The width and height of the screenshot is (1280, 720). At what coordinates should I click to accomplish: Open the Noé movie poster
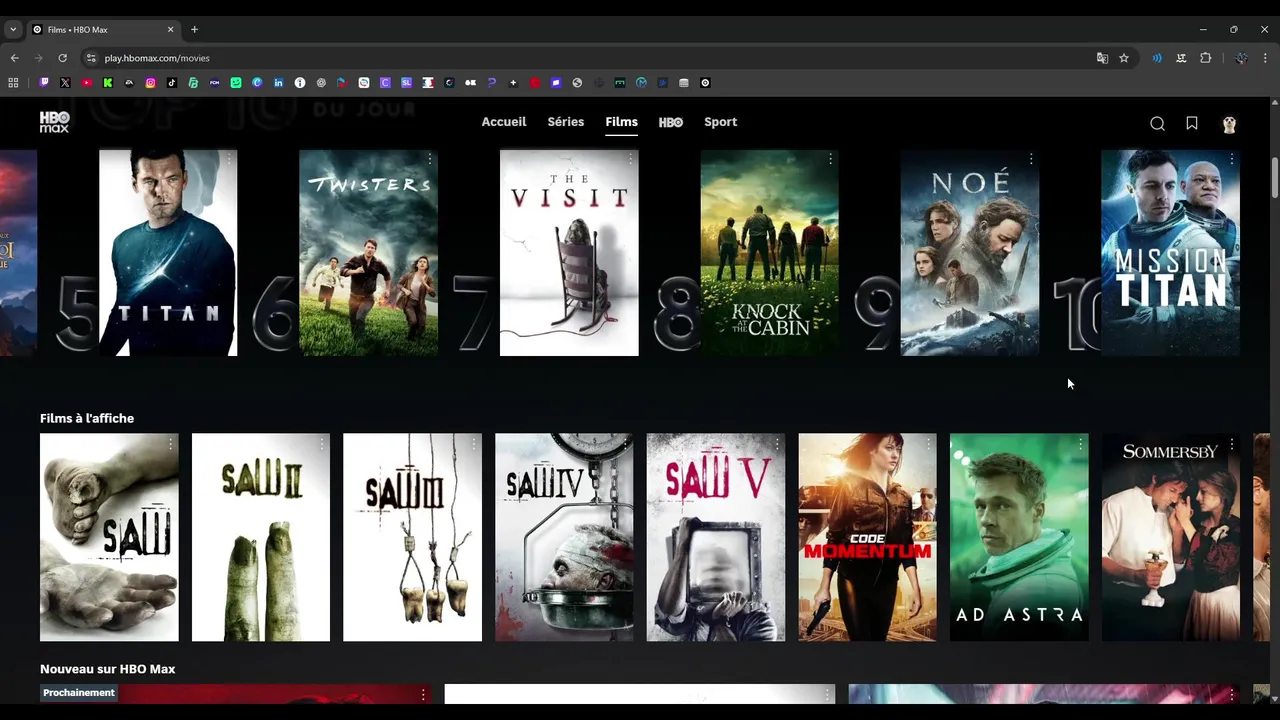970,253
